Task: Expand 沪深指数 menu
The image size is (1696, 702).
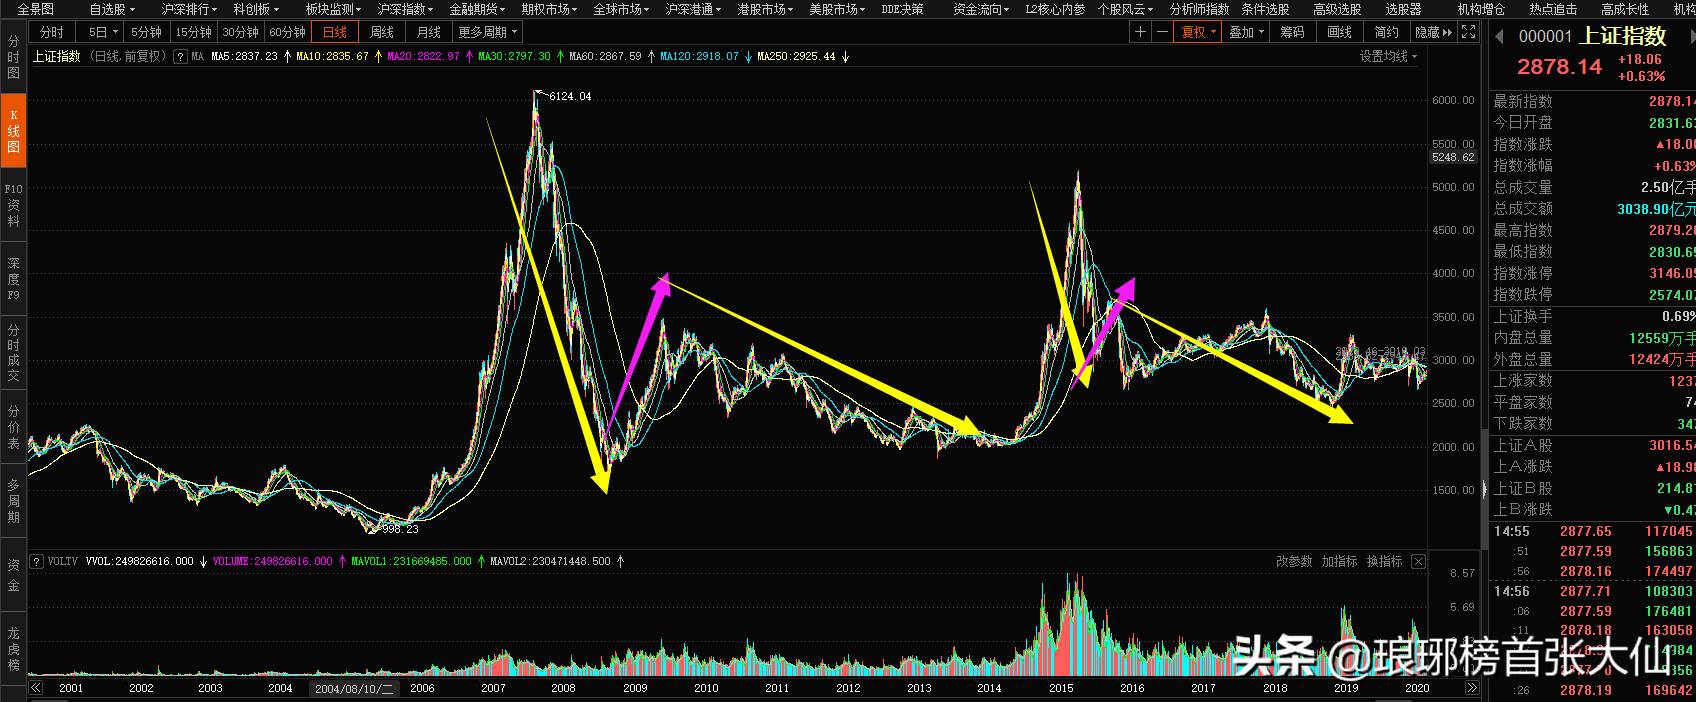Action: click(405, 9)
